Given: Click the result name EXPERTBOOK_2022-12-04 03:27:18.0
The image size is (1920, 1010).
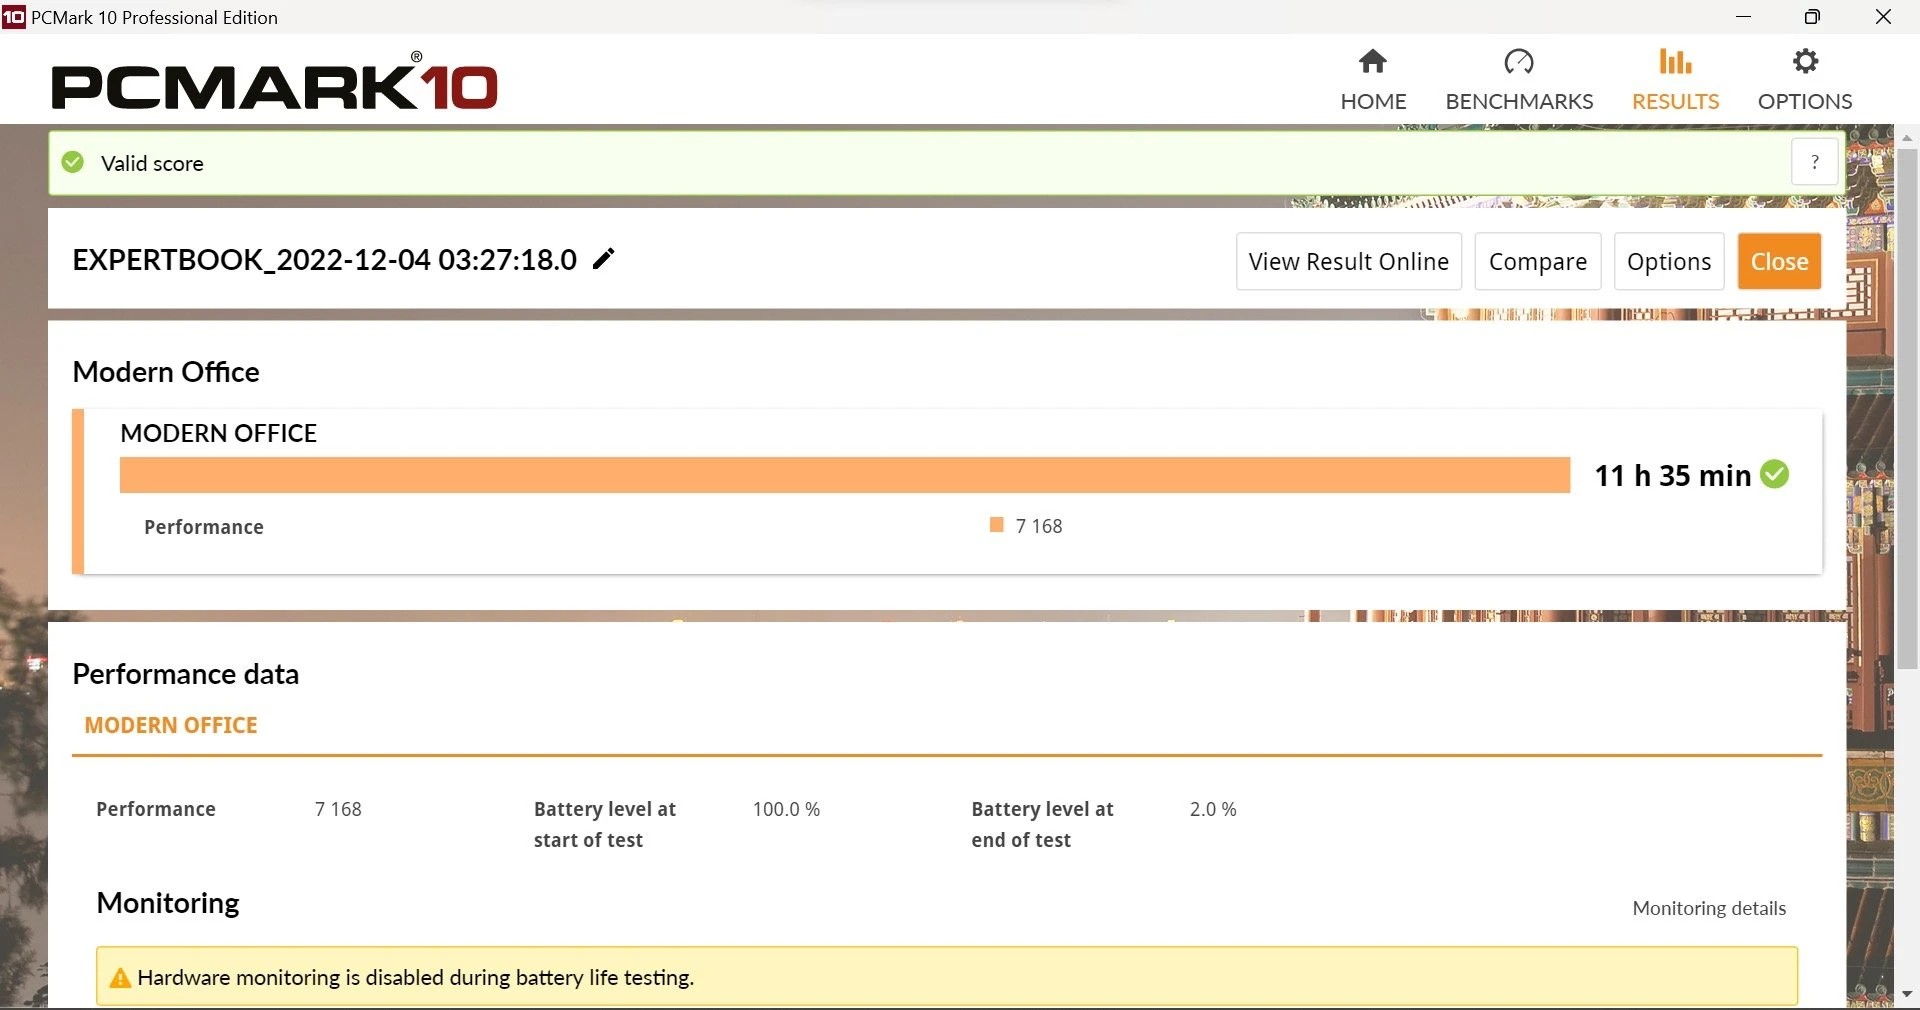Looking at the screenshot, I should (325, 260).
